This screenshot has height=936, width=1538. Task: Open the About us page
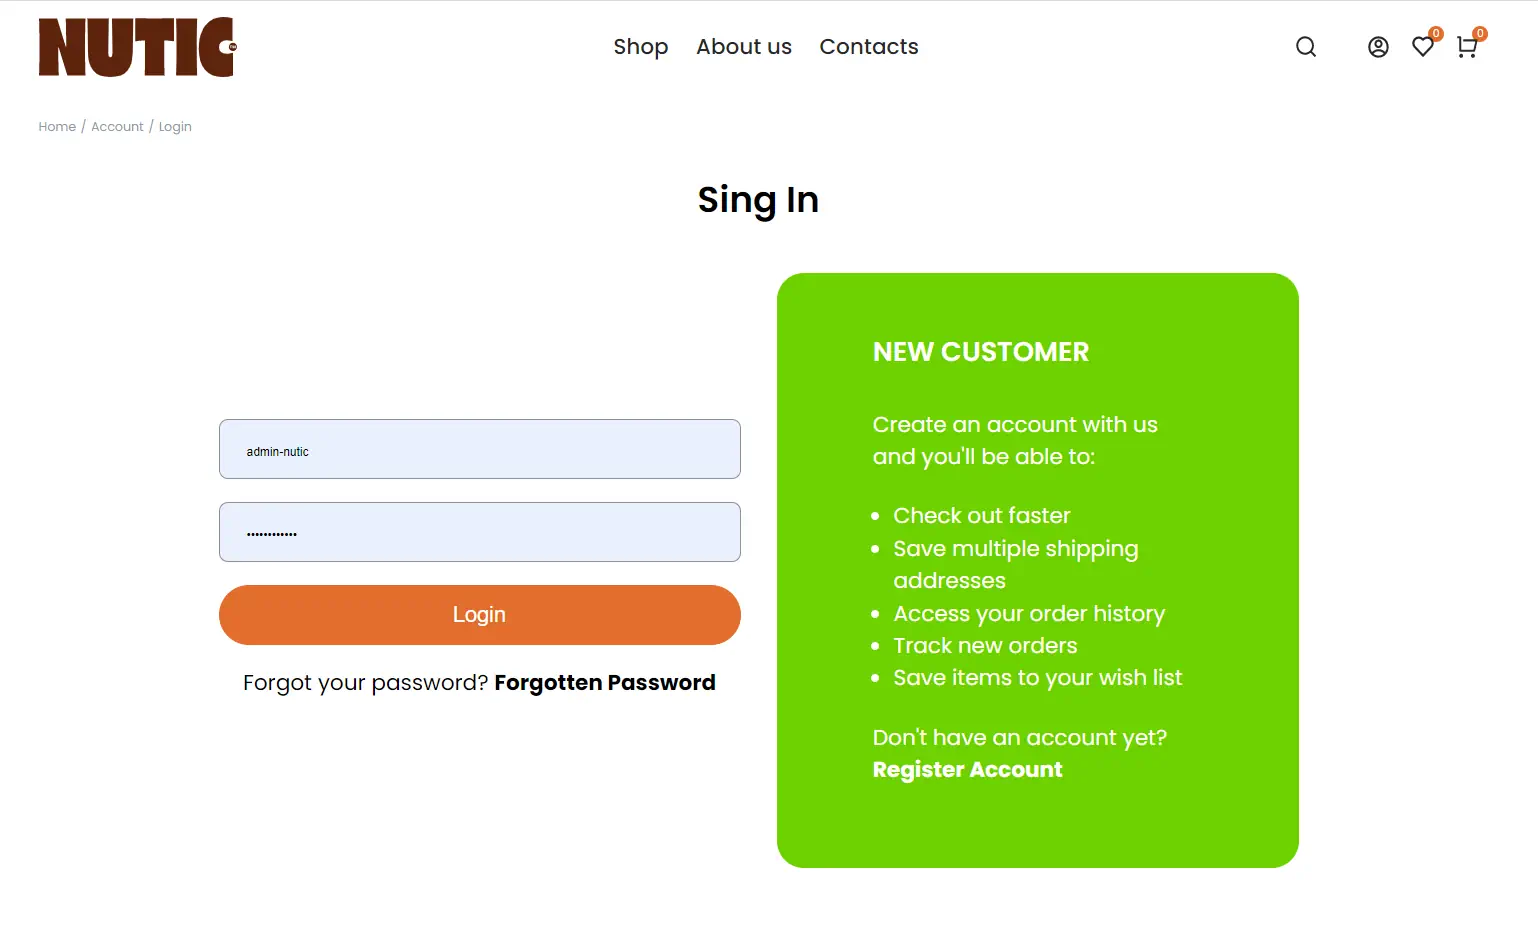(743, 47)
